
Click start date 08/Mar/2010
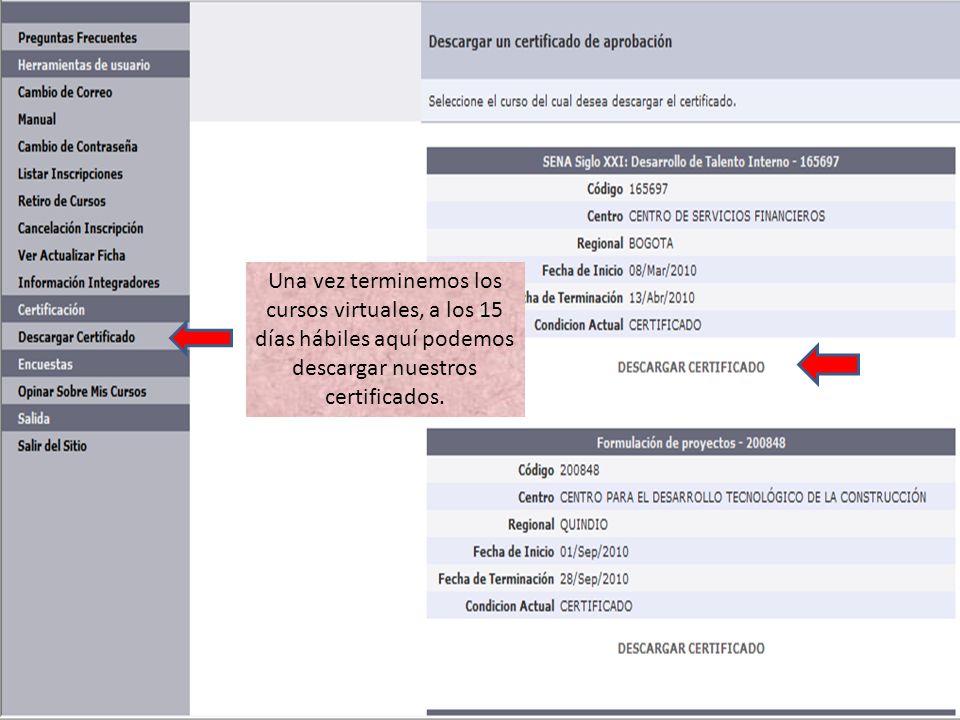pyautogui.click(x=662, y=271)
